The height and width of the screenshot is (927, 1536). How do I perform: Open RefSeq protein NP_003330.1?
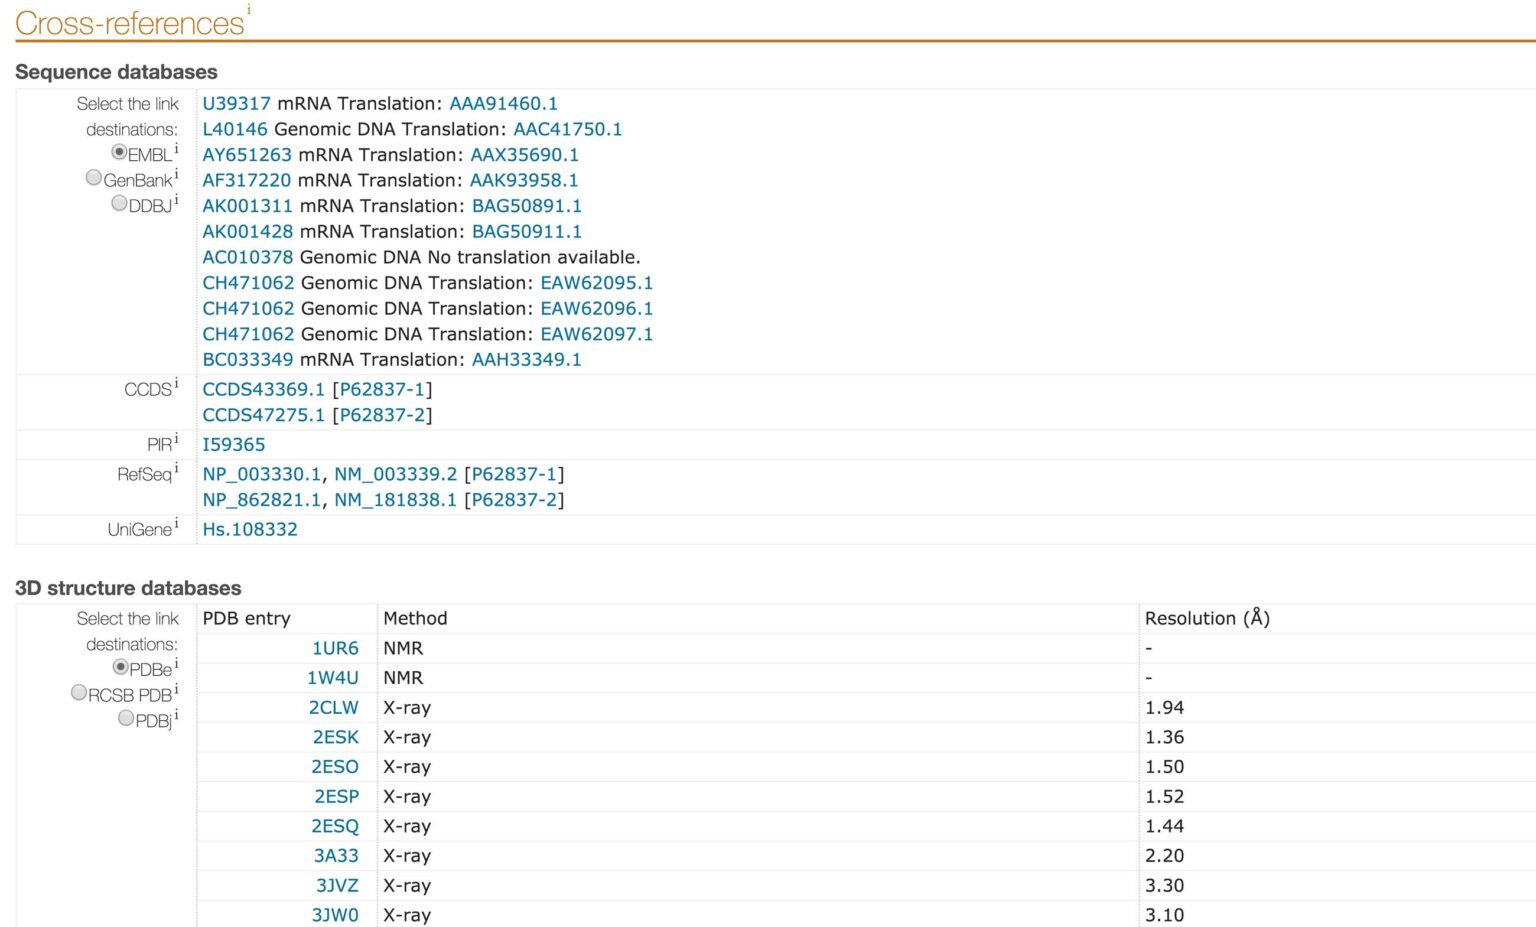(262, 474)
